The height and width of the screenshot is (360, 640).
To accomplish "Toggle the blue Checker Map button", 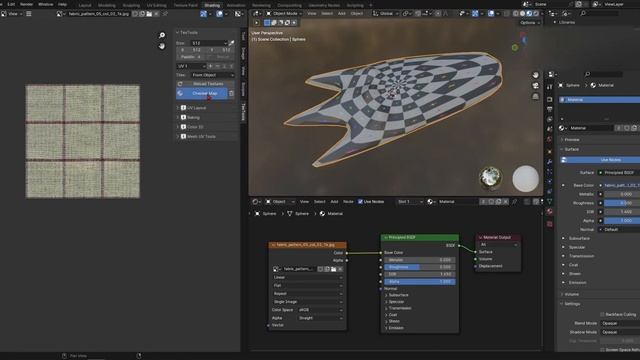I will (202, 93).
